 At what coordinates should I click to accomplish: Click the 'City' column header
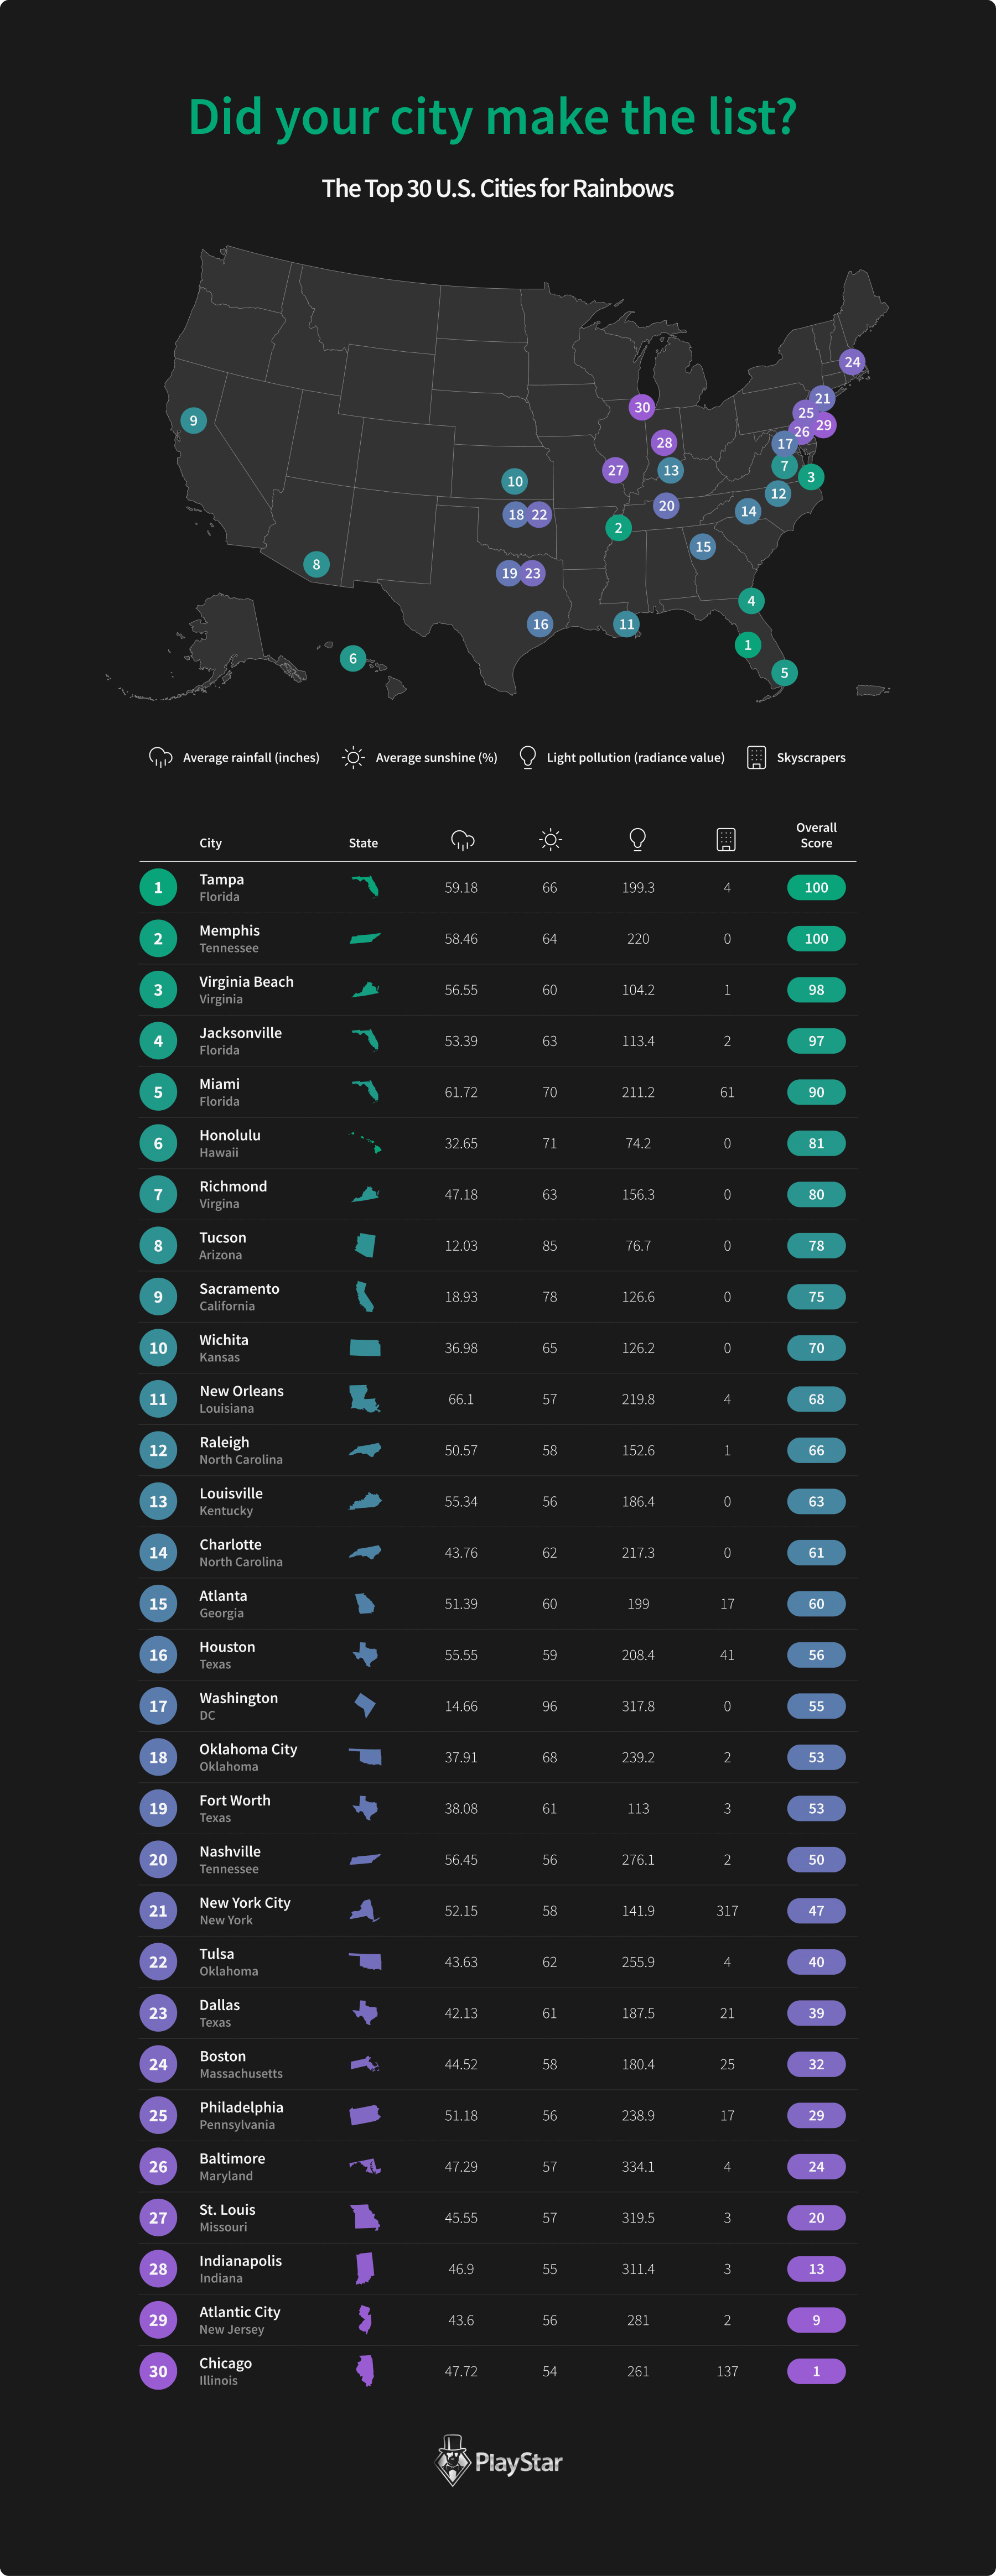point(210,843)
